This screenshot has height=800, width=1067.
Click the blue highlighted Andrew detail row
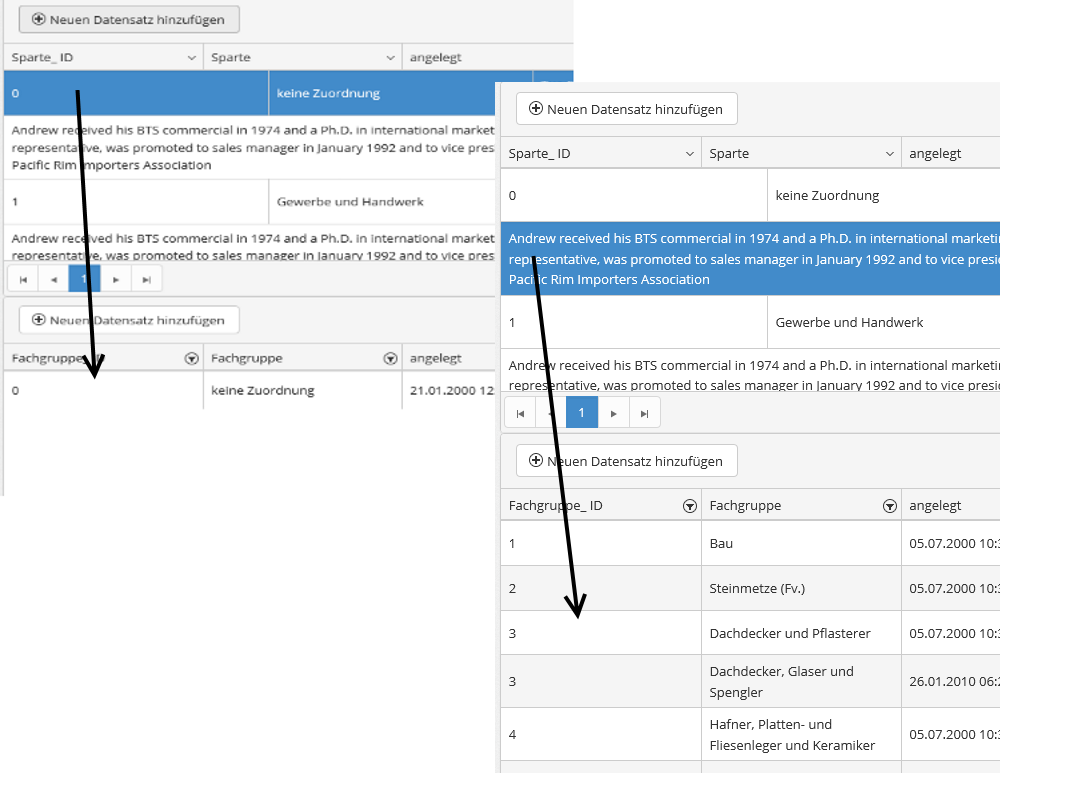coord(750,259)
